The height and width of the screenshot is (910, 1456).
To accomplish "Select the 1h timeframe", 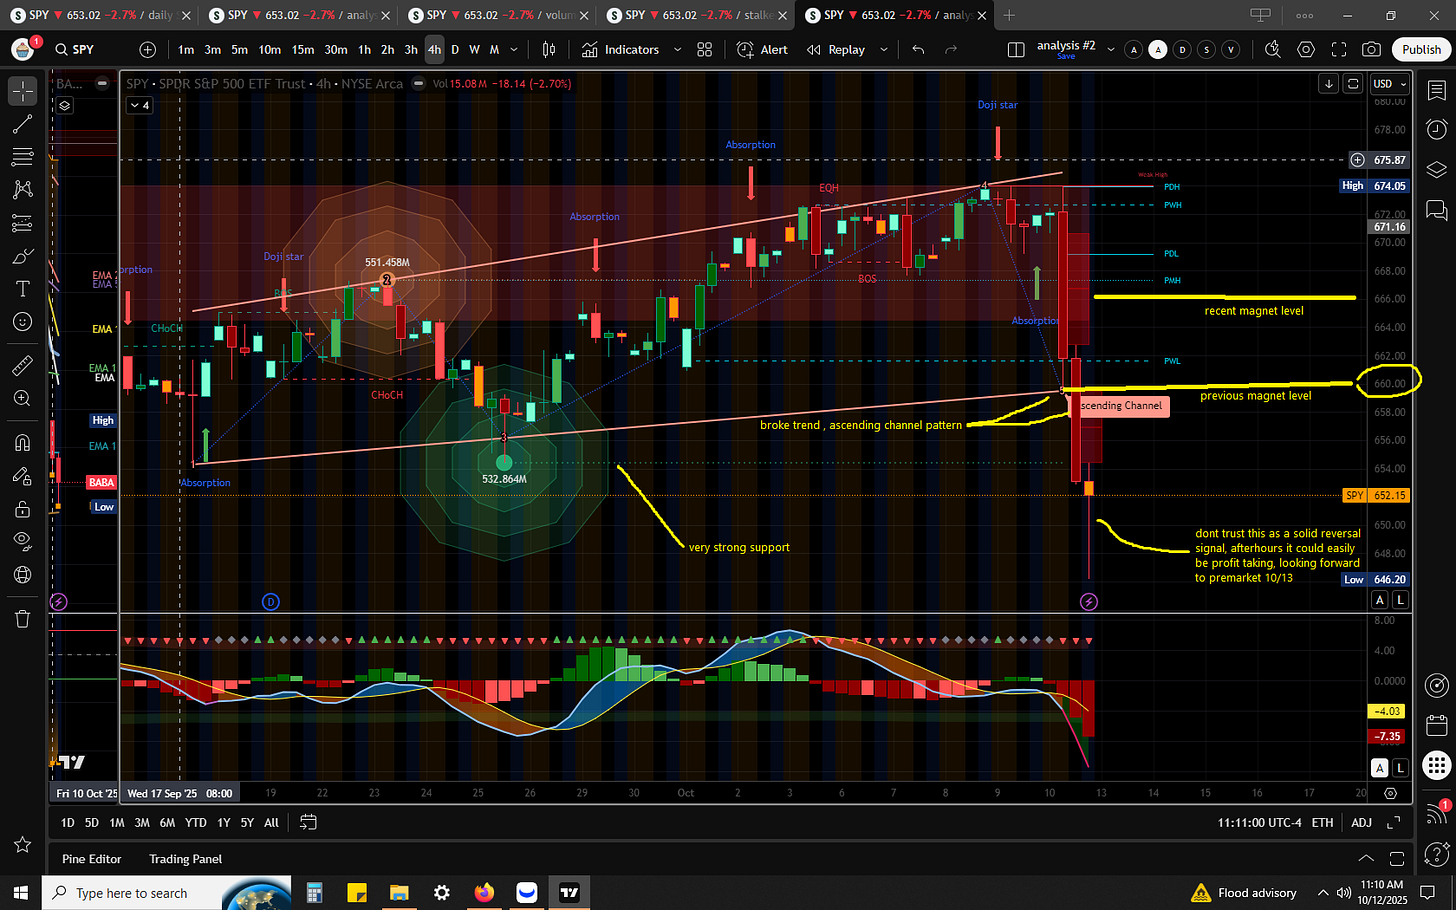I will [364, 49].
